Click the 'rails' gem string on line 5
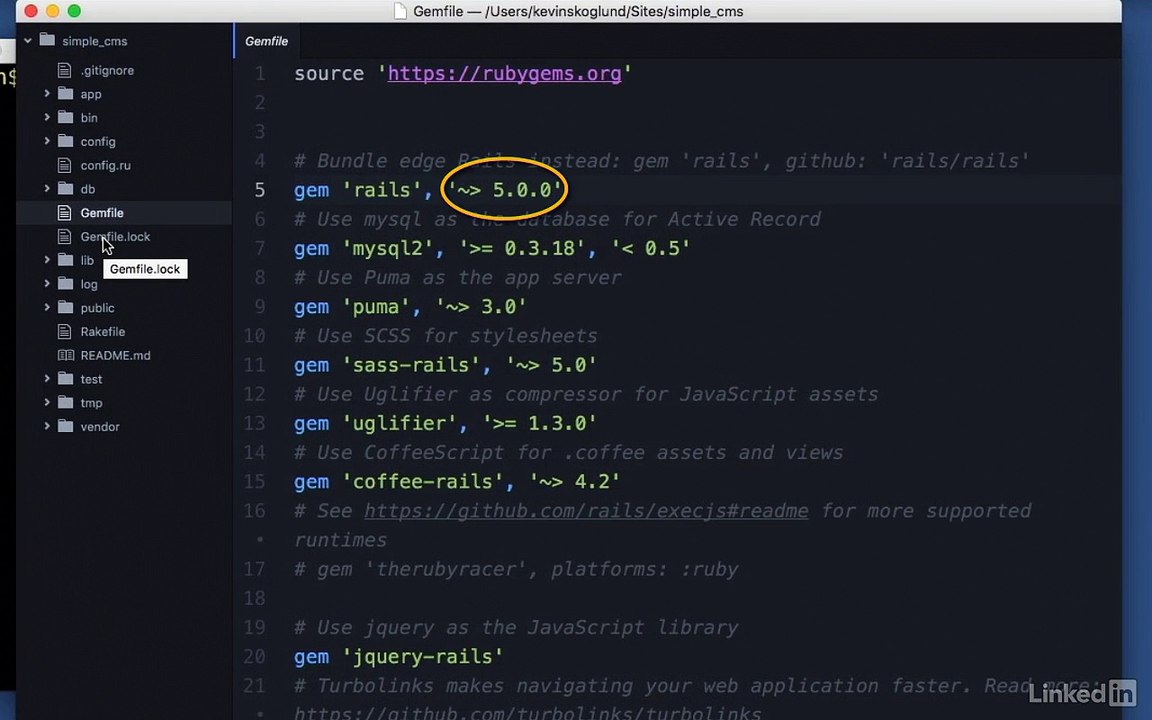1152x720 pixels. 381,190
